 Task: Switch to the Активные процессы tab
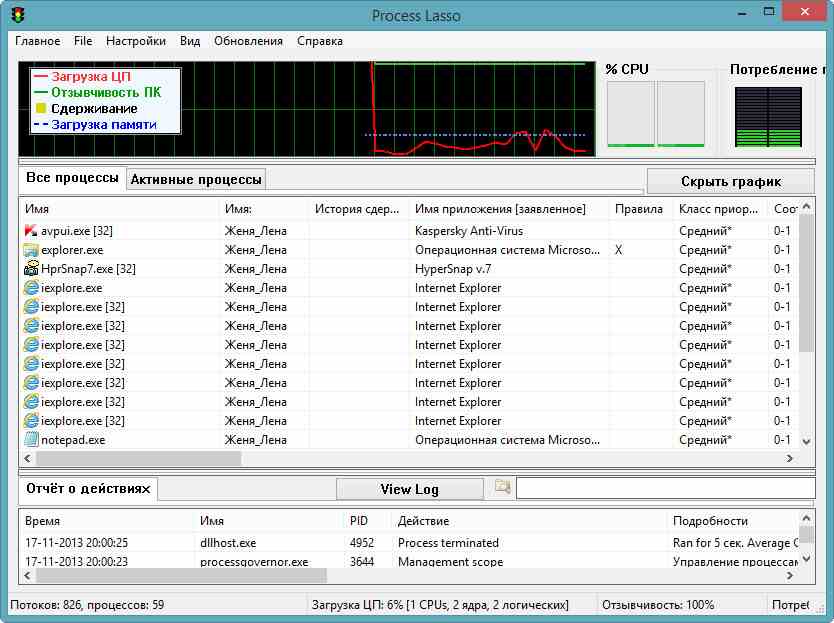point(196,179)
